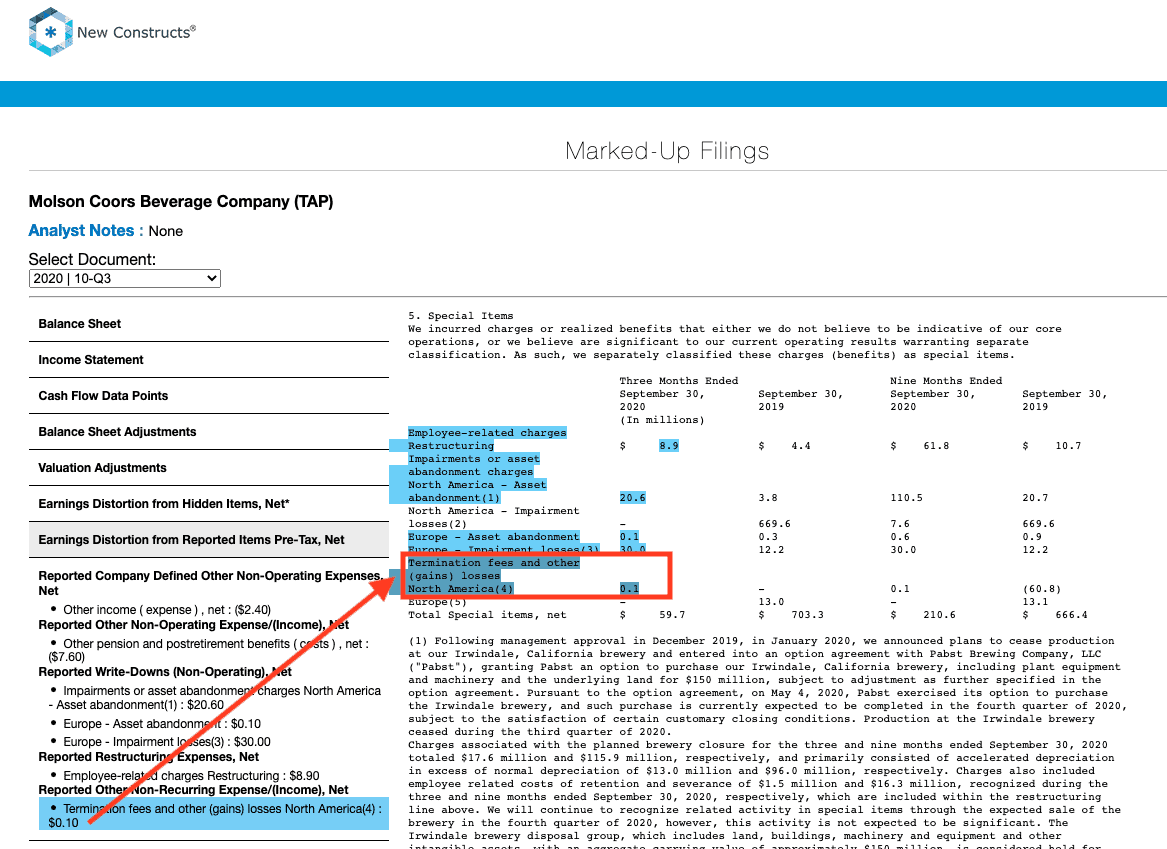This screenshot has width=1167, height=849.
Task: Click the Analyst Notes link
Action: point(86,231)
